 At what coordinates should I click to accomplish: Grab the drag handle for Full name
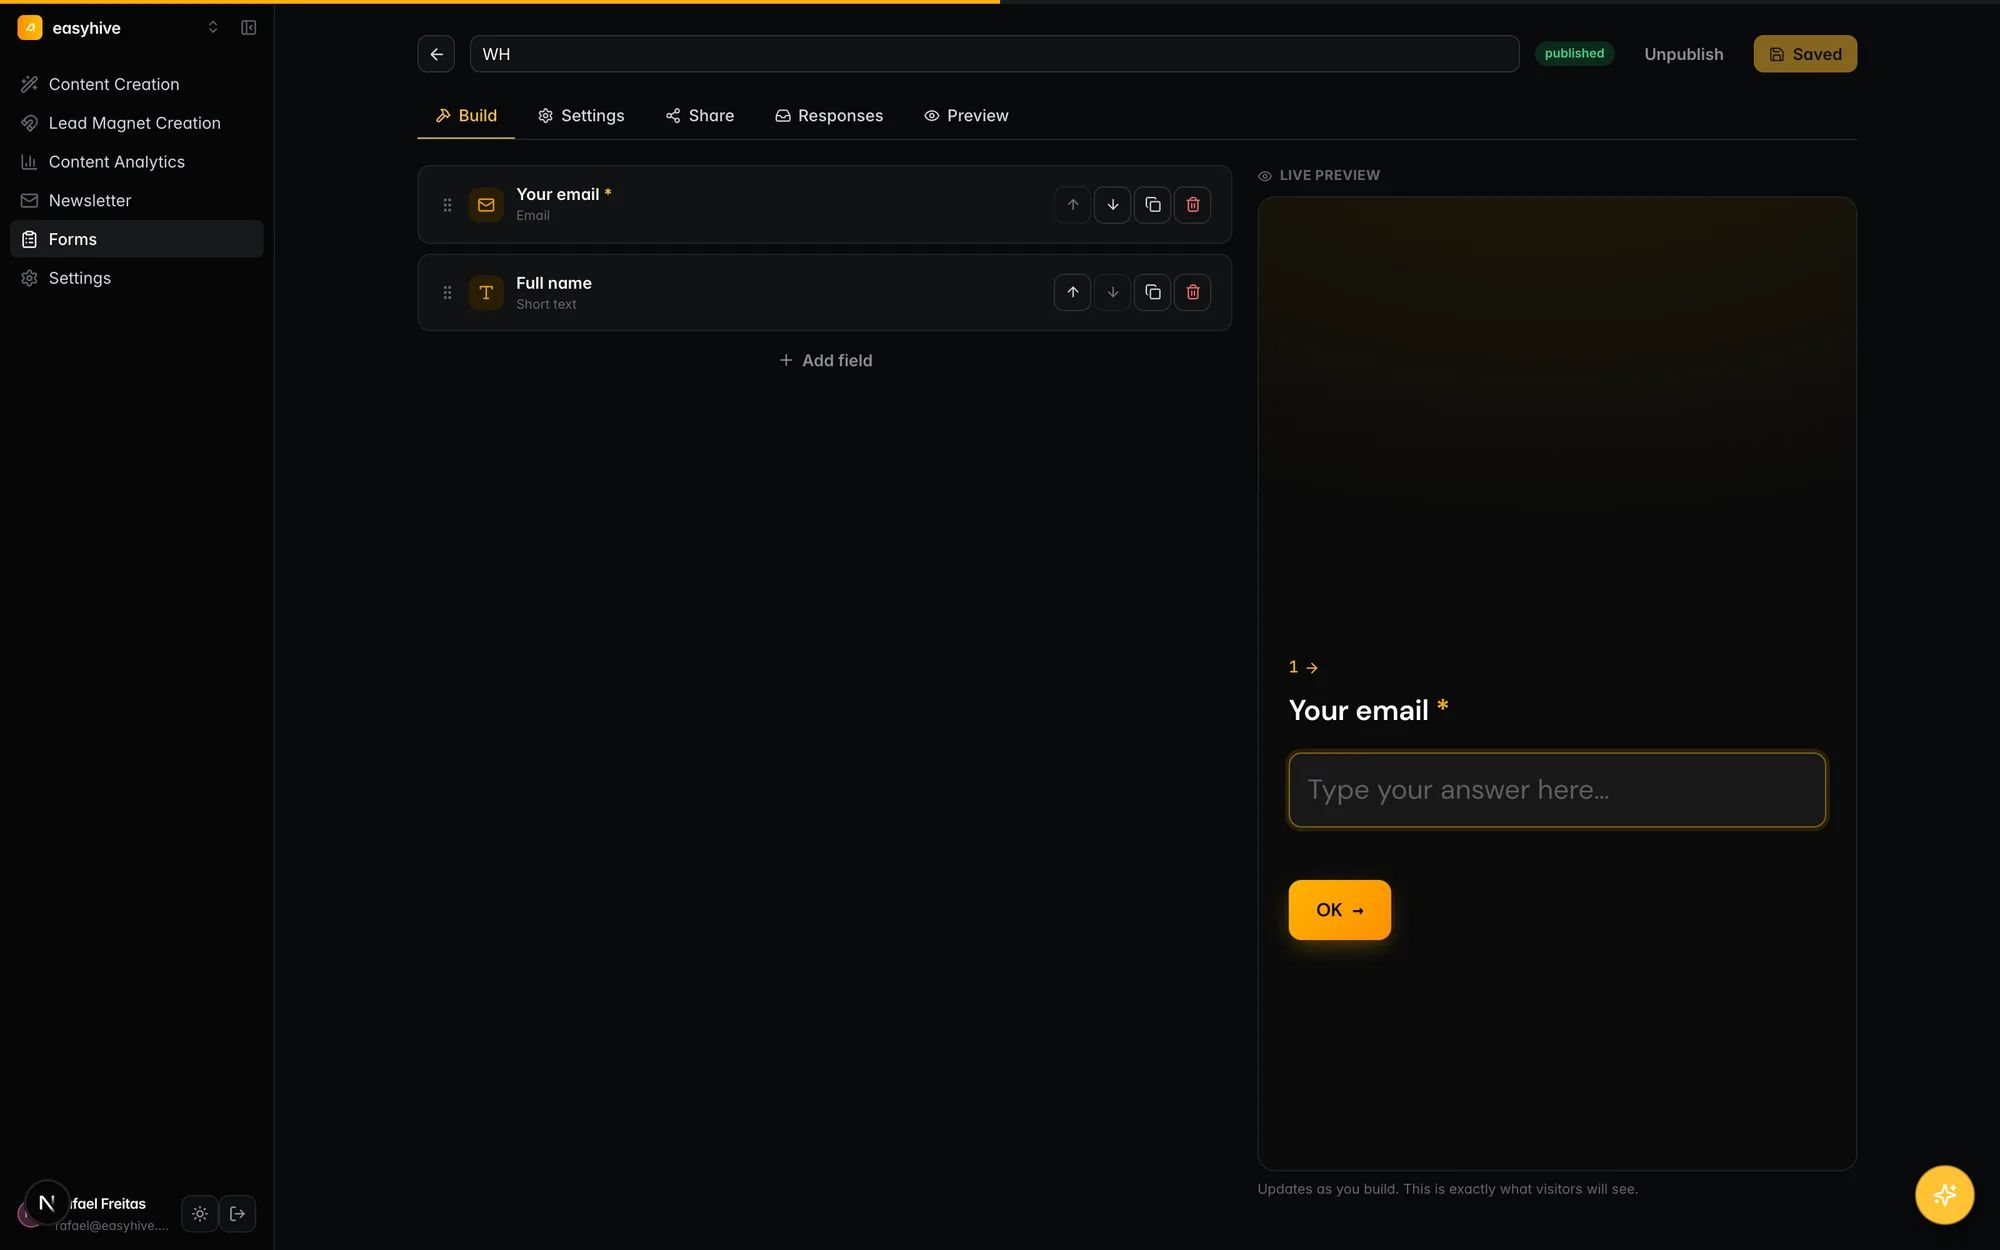(447, 293)
